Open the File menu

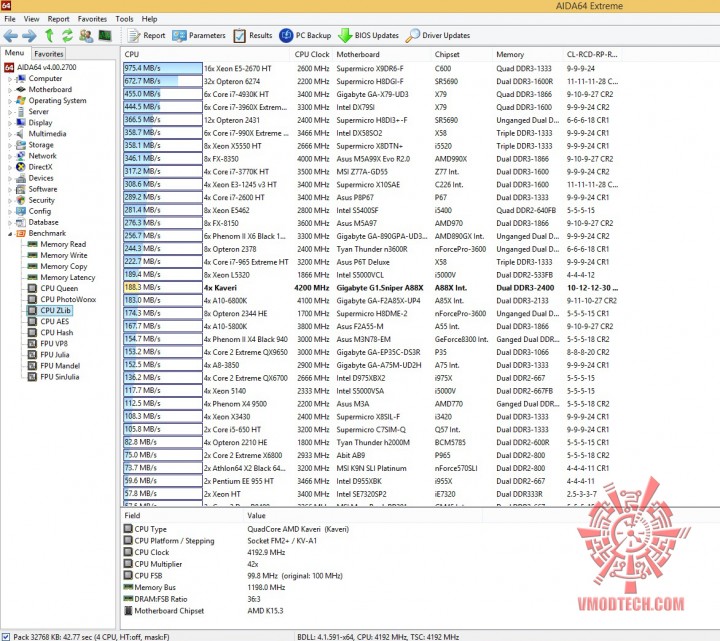tap(10, 19)
